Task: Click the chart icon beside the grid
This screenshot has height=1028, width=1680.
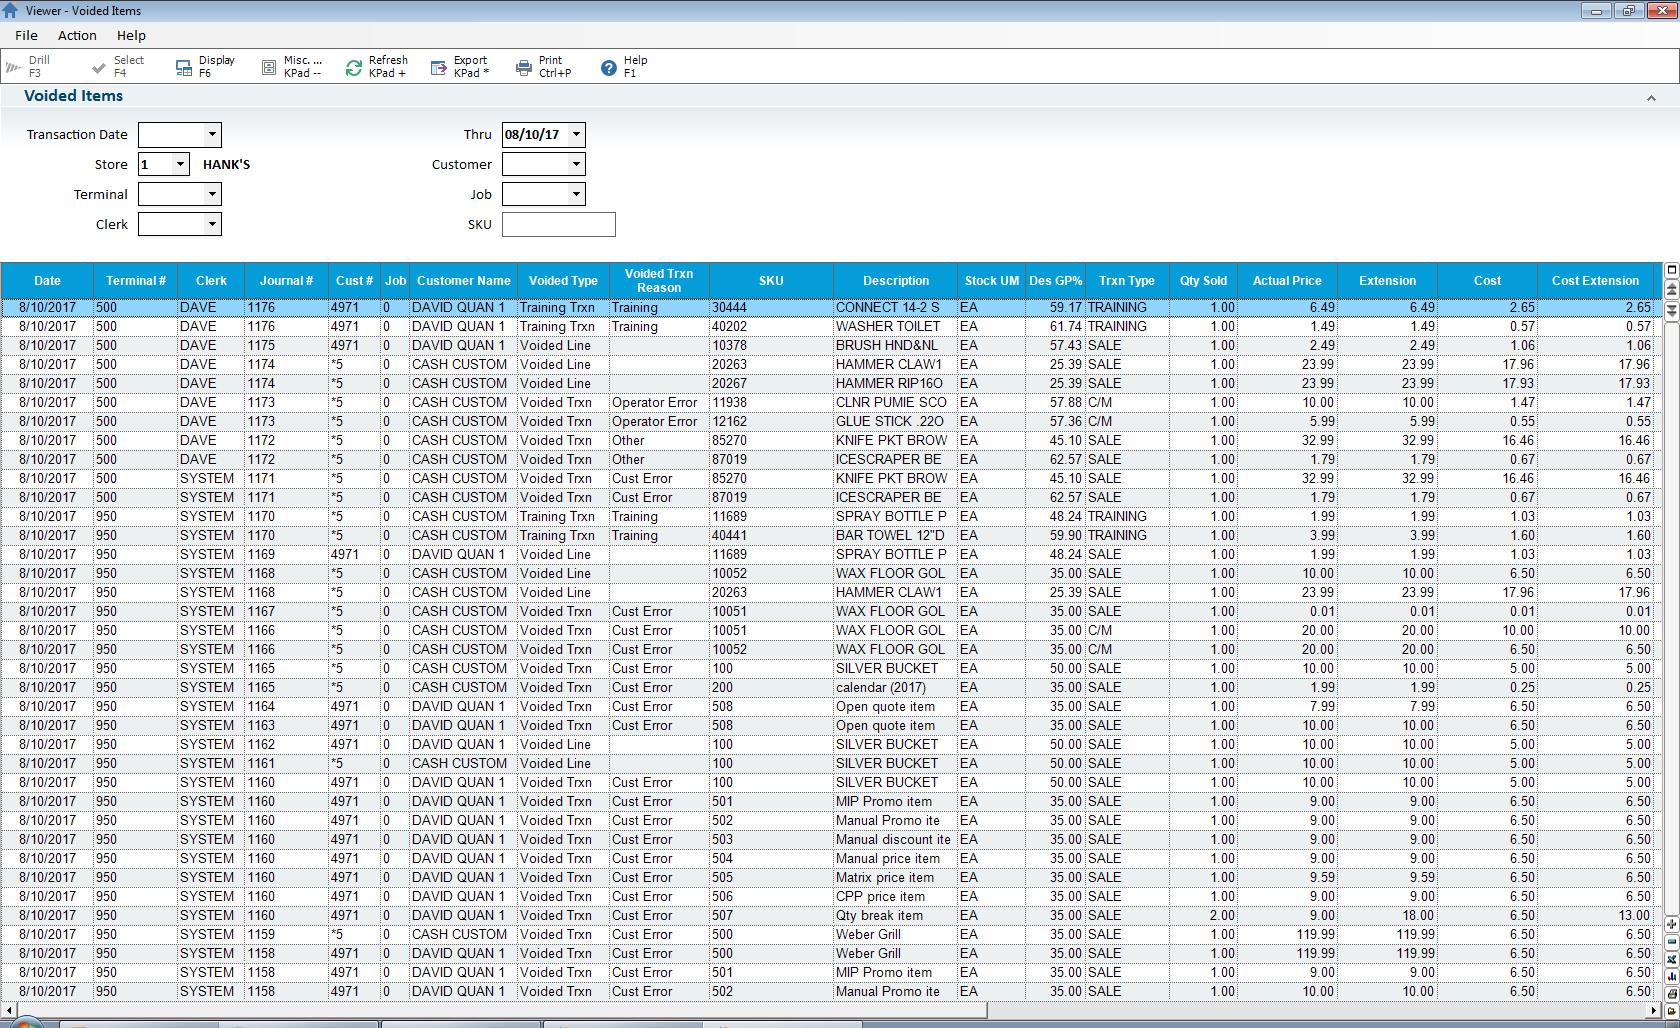Action: (1671, 976)
